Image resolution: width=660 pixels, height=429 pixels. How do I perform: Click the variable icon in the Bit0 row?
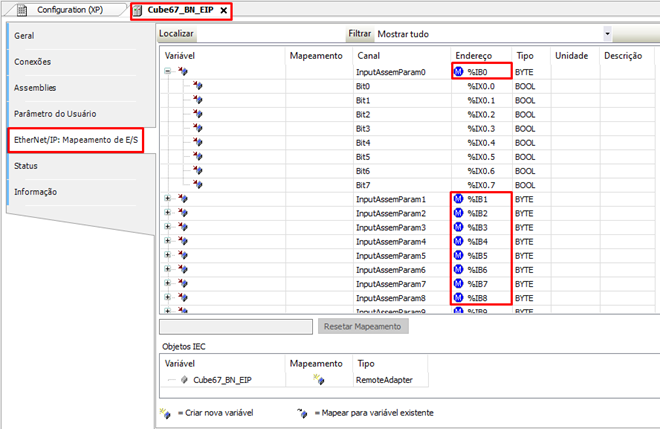[197, 87]
